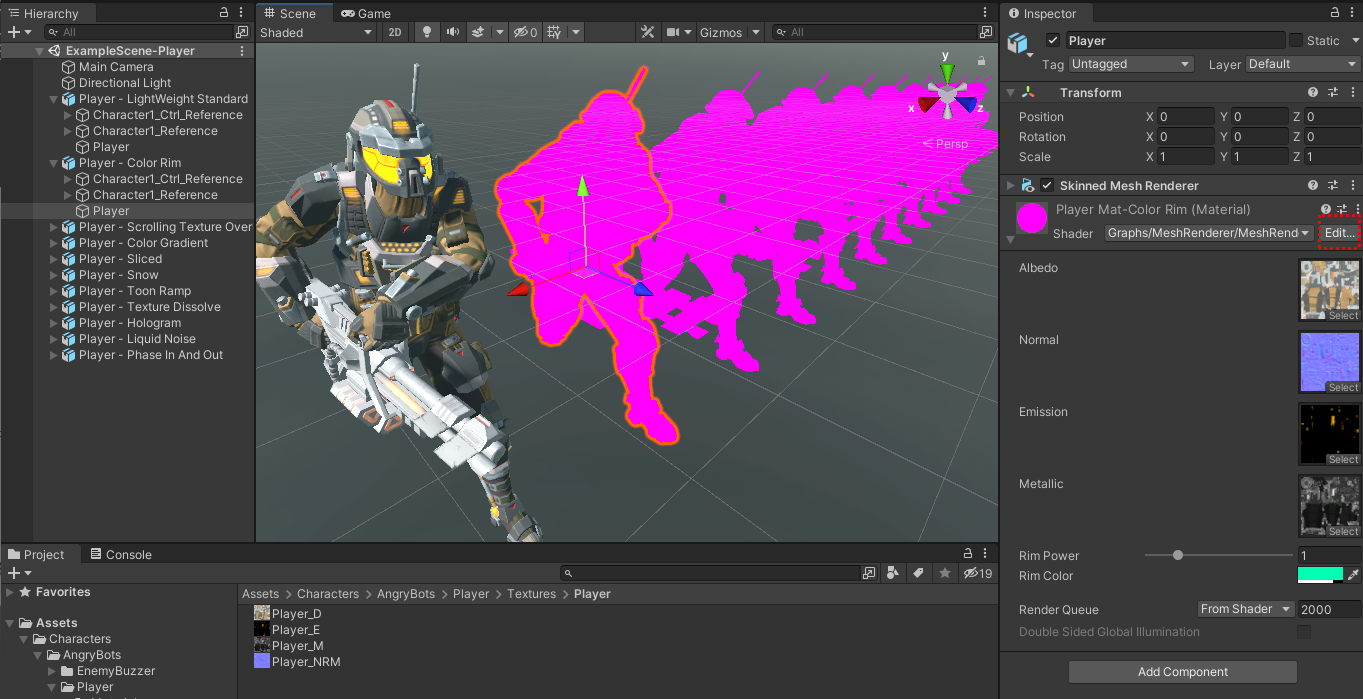Toggle Double Sided Global Illumination checkbox
This screenshot has width=1363, height=699.
click(1304, 632)
